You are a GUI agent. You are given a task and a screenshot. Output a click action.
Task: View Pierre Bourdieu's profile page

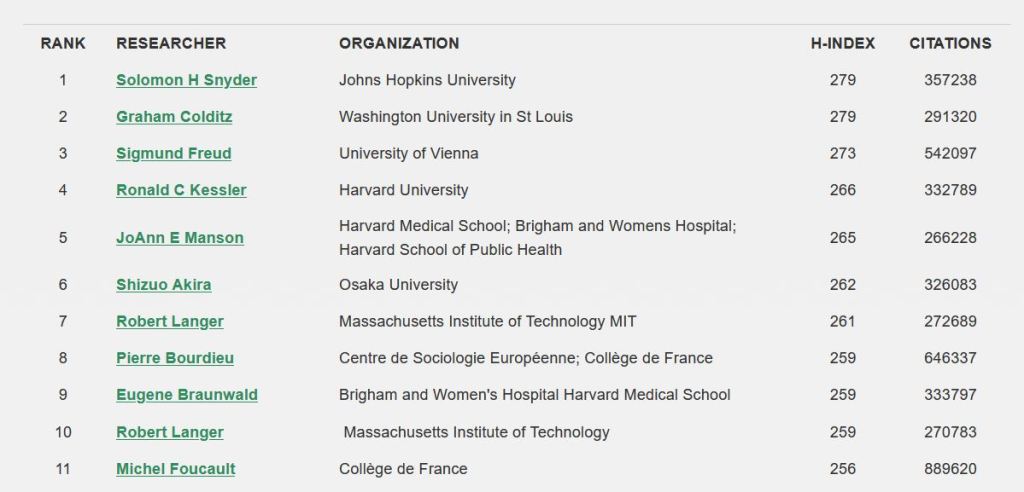175,358
